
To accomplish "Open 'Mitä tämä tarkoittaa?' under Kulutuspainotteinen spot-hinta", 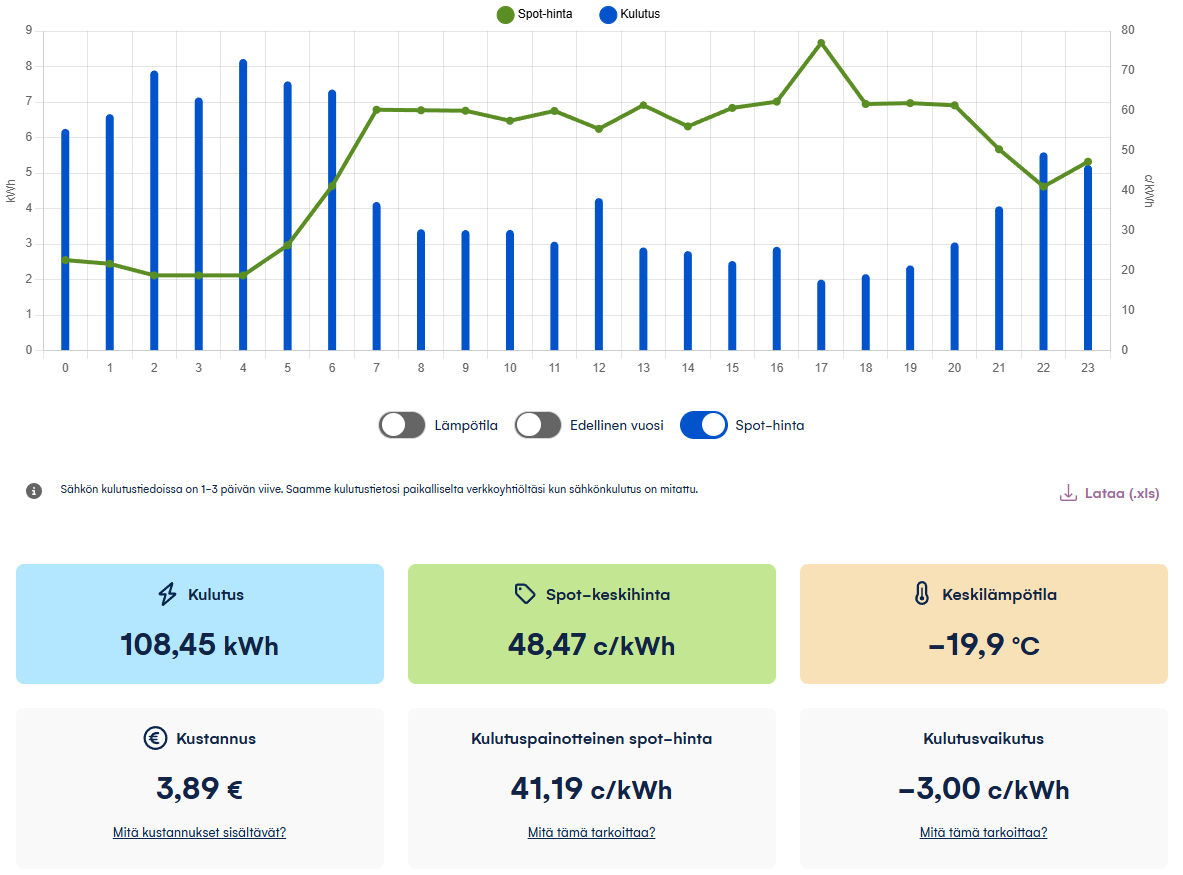I will tap(591, 832).
